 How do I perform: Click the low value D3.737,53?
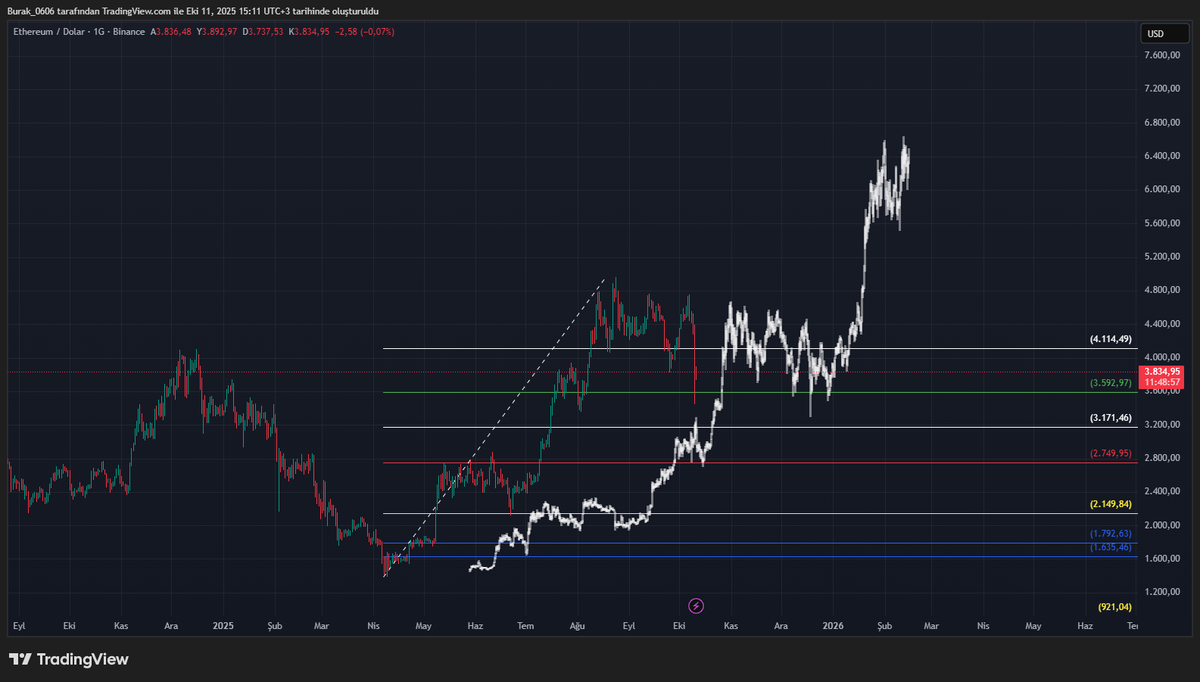point(263,32)
